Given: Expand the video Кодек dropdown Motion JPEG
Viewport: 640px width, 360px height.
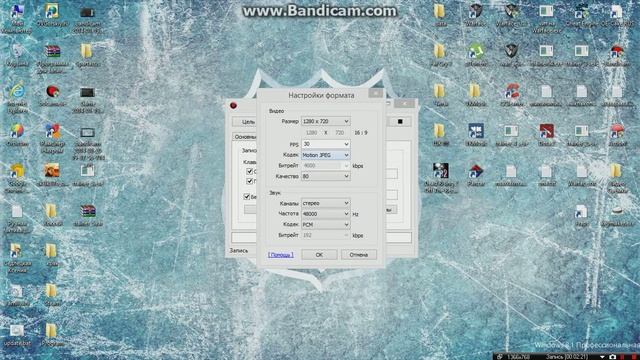Looking at the screenshot, I should click(325, 155).
